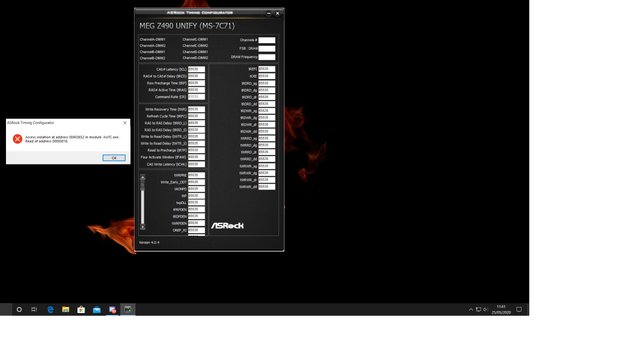The width and height of the screenshot is (640, 360).
Task: Launch Microsoft Edge from the taskbar
Action: point(50,309)
